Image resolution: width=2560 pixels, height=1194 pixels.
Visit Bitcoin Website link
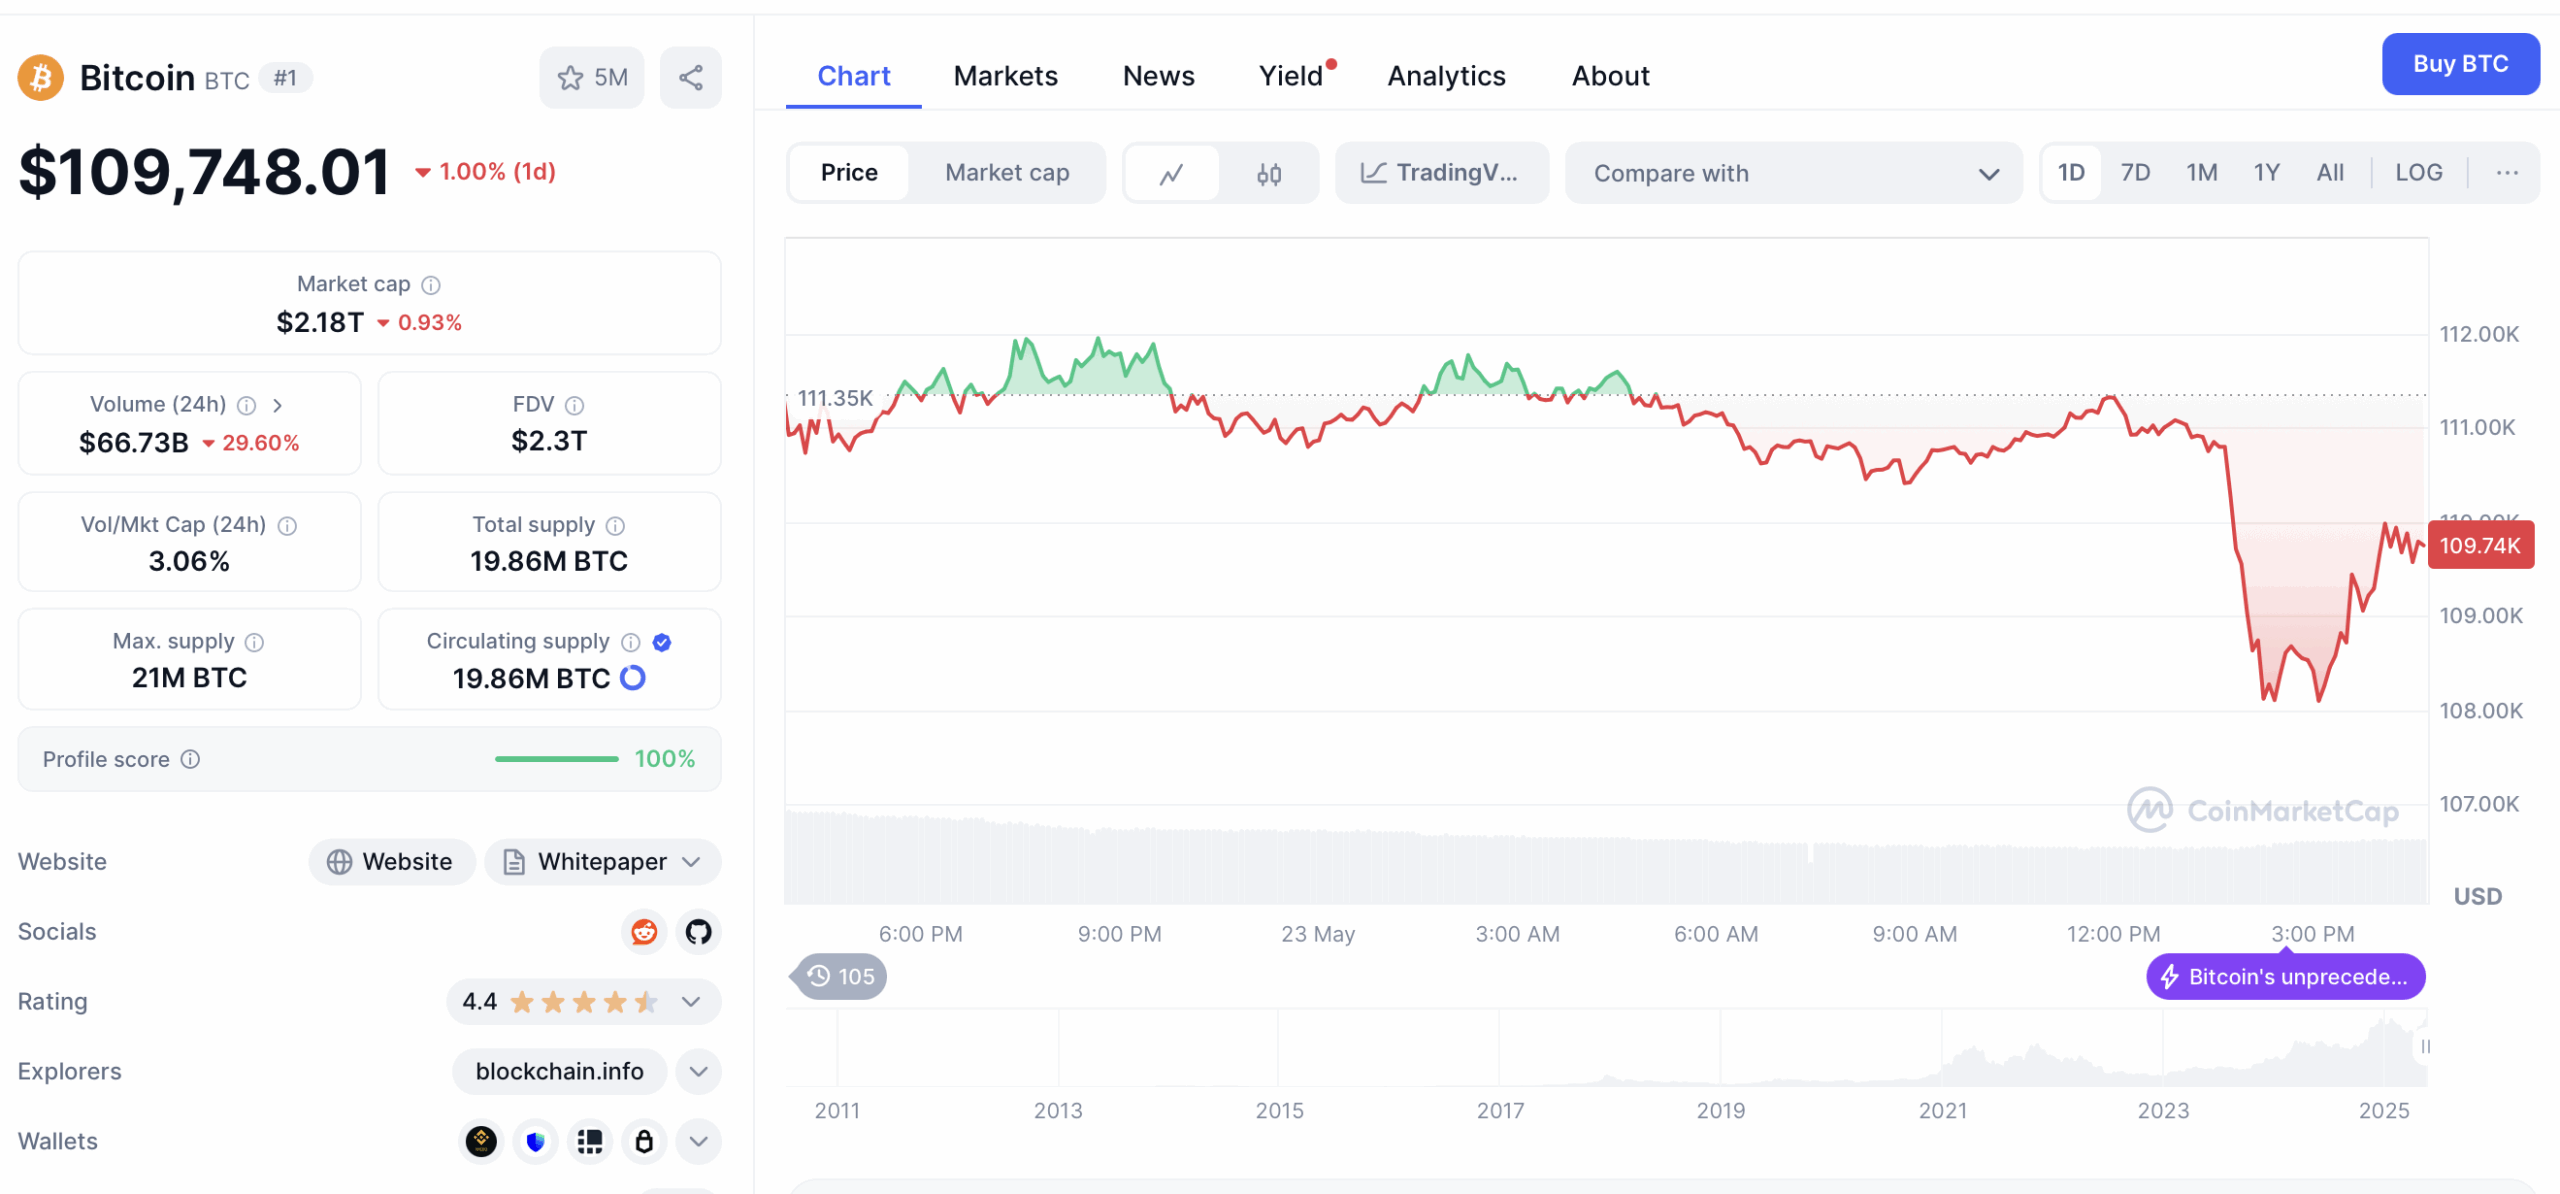point(391,862)
